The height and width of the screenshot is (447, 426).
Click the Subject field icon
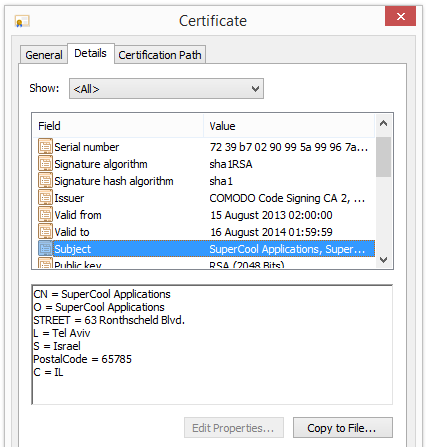click(45, 249)
